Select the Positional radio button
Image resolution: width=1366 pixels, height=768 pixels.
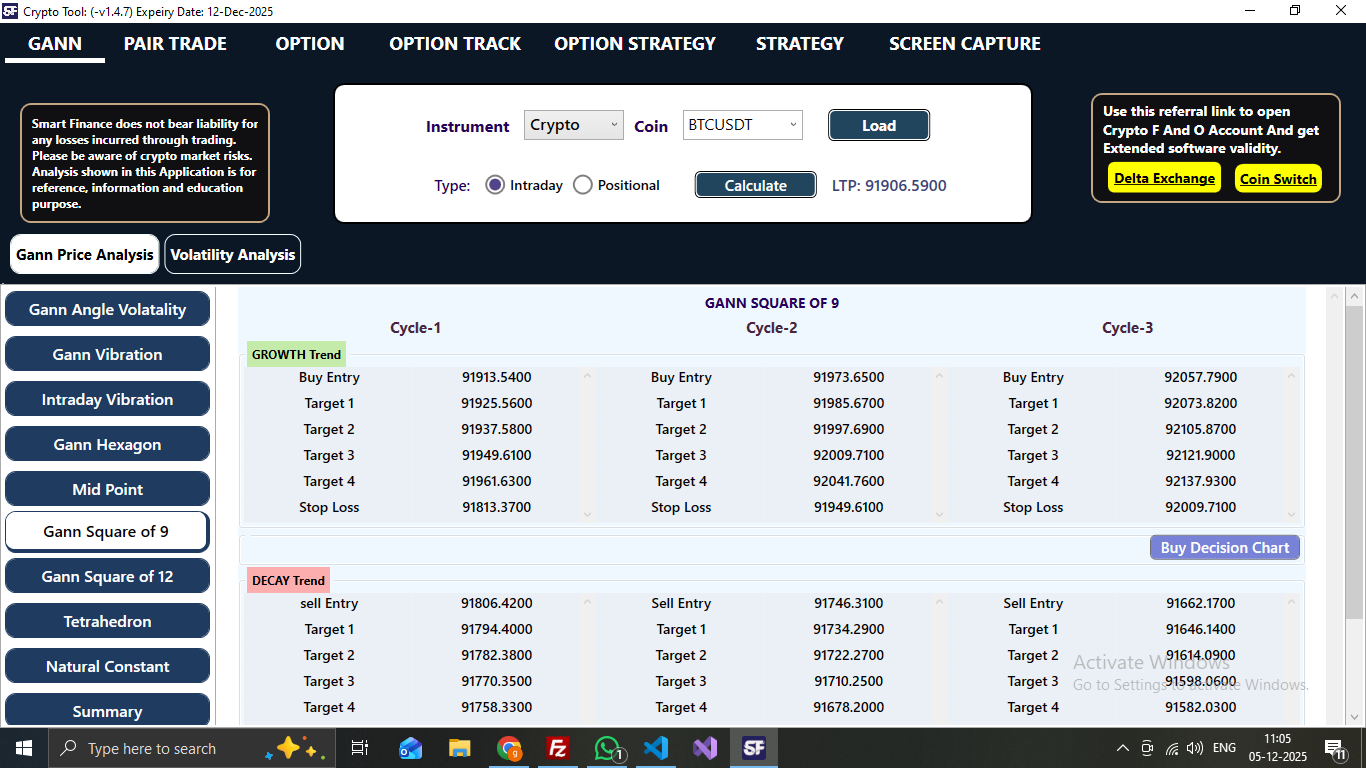point(582,184)
